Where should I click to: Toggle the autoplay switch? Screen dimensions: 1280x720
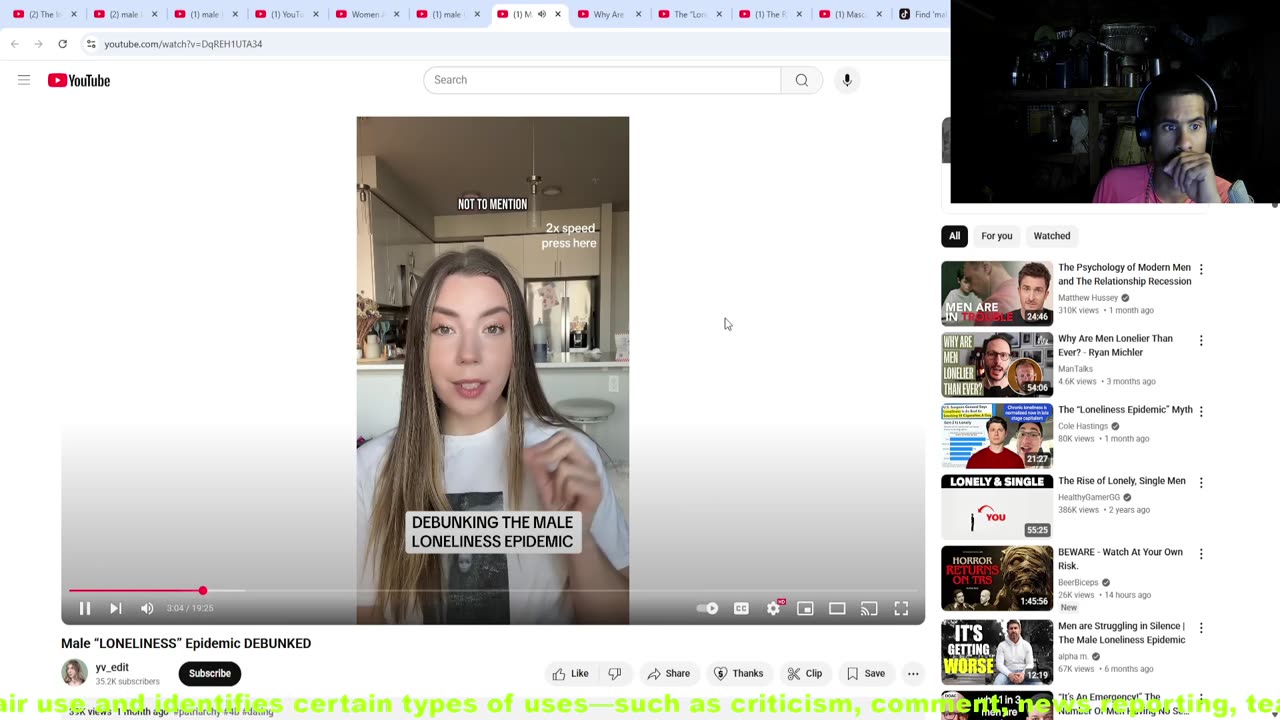pos(707,608)
